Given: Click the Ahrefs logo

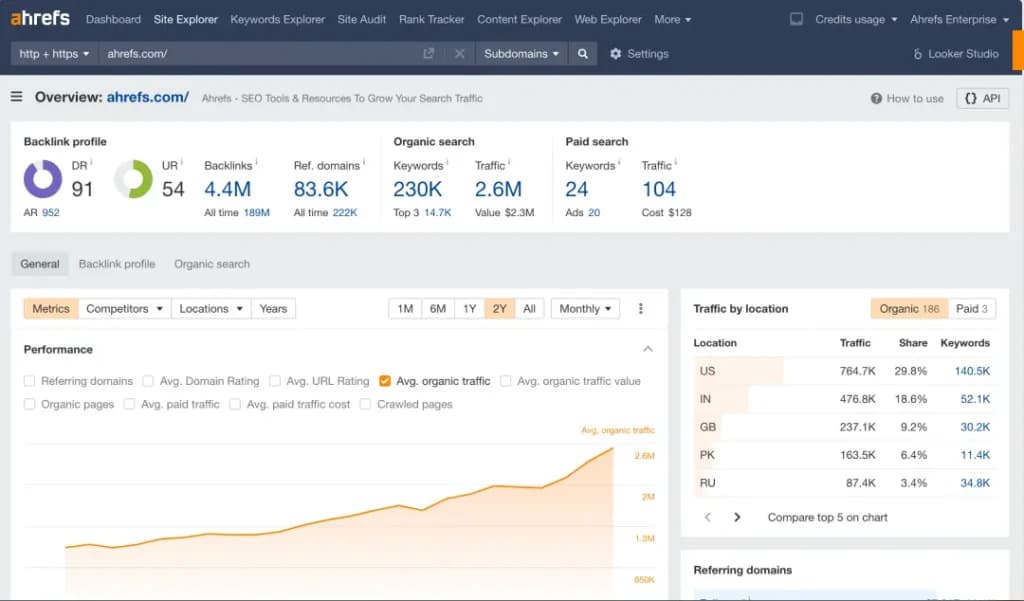Looking at the screenshot, I should pos(40,18).
